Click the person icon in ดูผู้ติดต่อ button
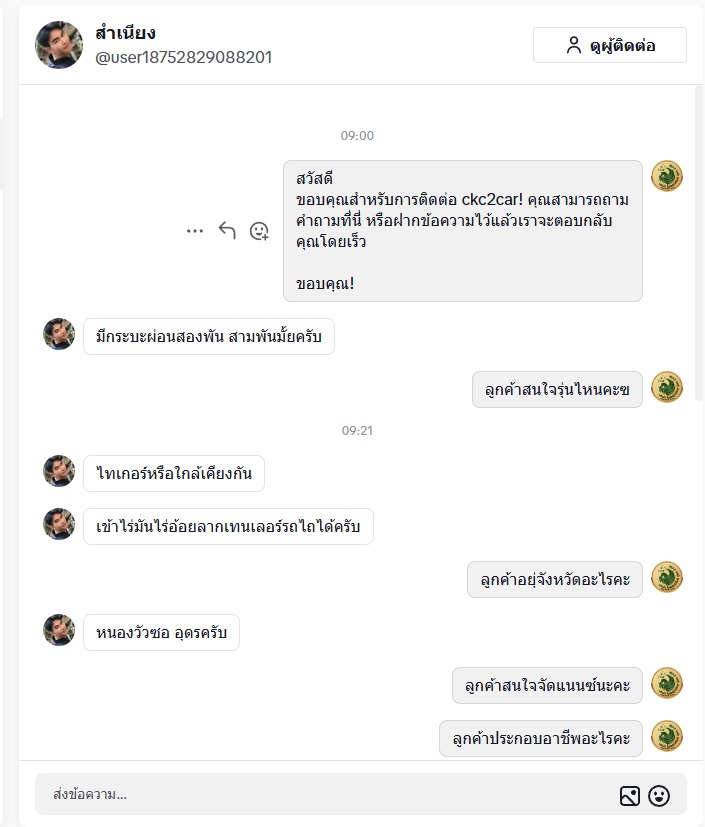This screenshot has width=705, height=827. [573, 45]
